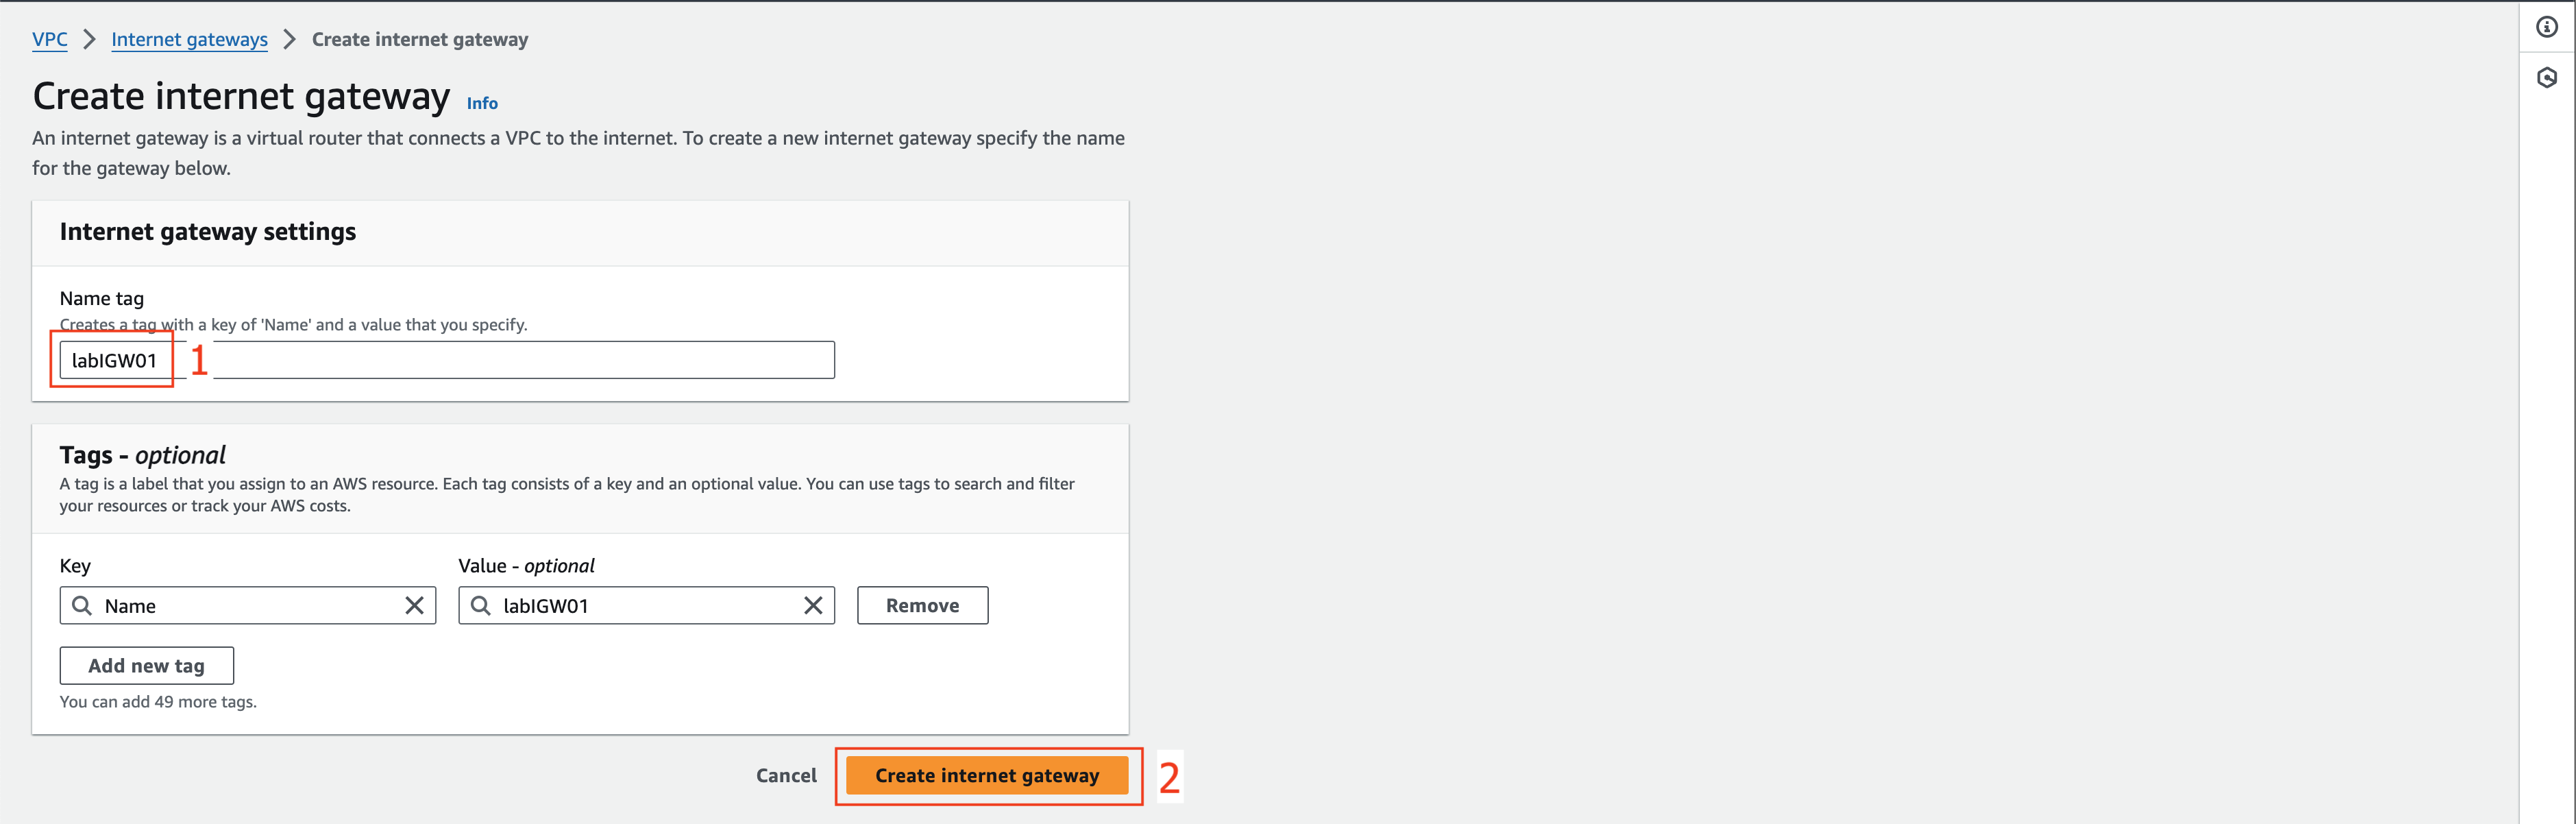Add a new tag
2576x824 pixels.
pos(146,665)
